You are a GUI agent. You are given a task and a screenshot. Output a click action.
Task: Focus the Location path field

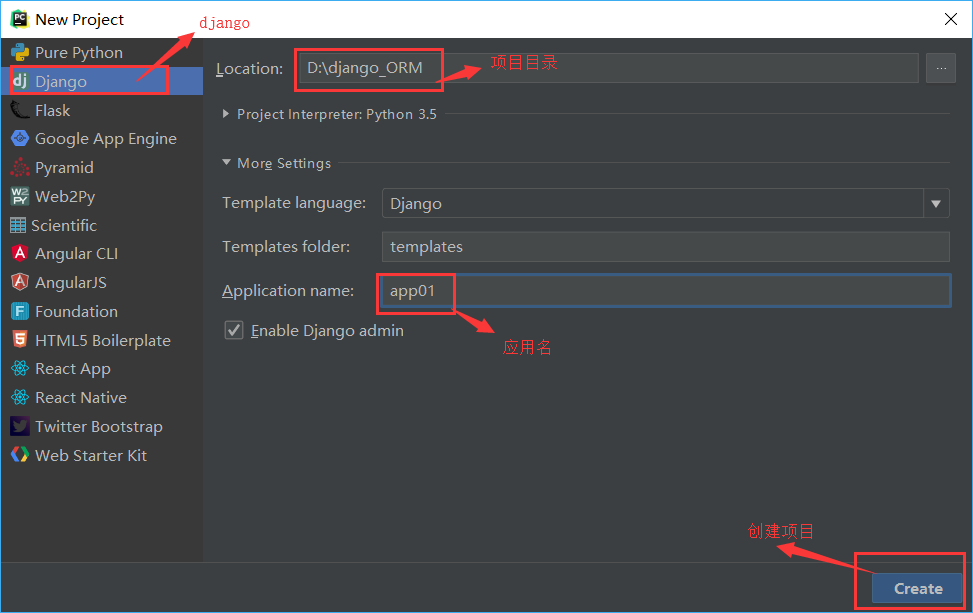(x=609, y=68)
